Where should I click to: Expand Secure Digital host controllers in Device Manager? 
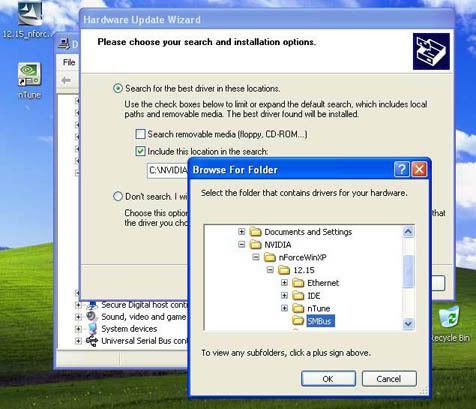[x=78, y=305]
